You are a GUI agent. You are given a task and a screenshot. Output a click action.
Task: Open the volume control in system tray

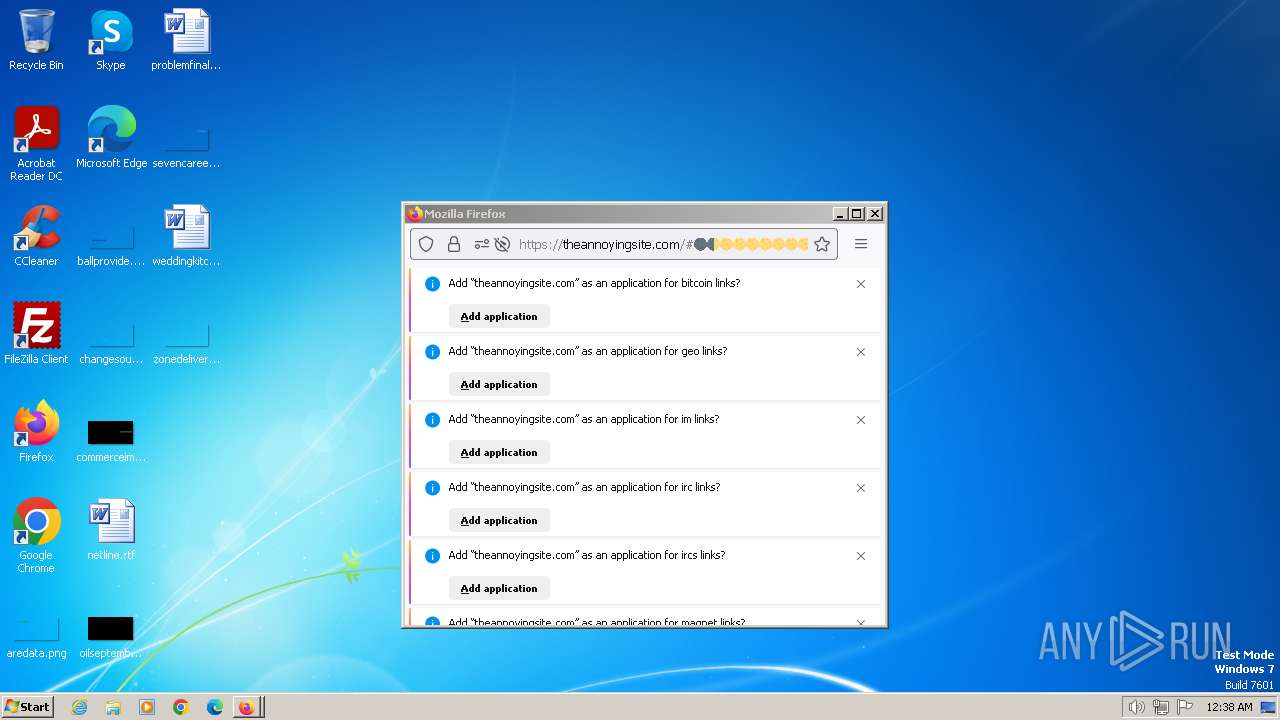click(1136, 707)
